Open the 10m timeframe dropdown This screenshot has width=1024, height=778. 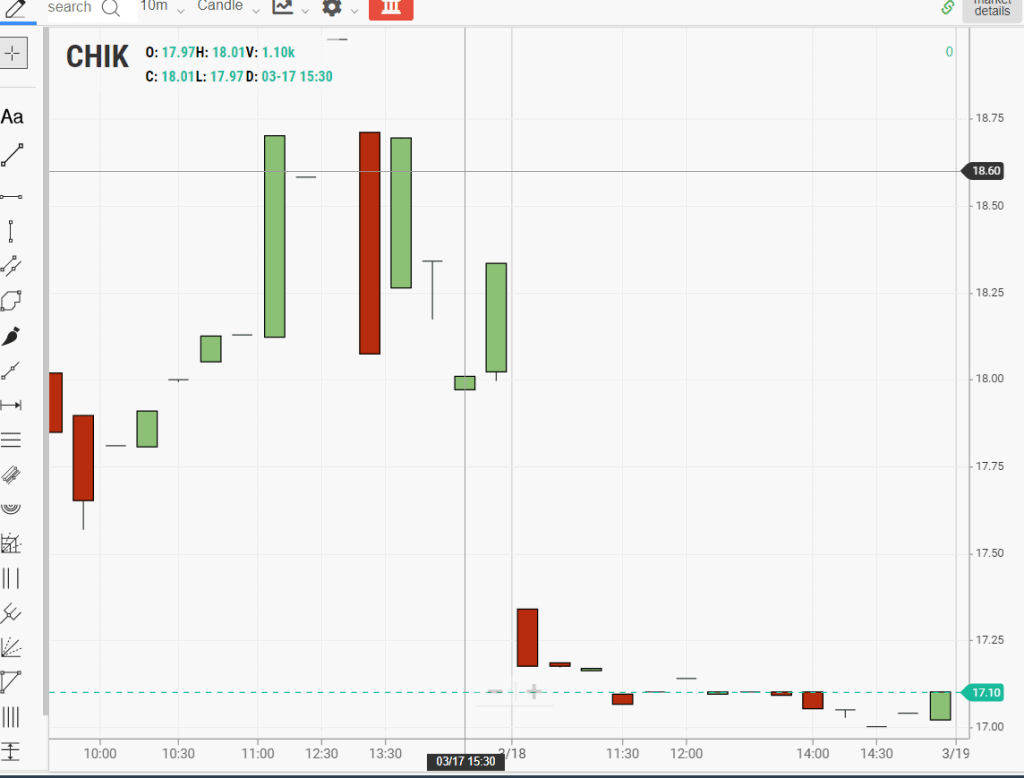162,8
